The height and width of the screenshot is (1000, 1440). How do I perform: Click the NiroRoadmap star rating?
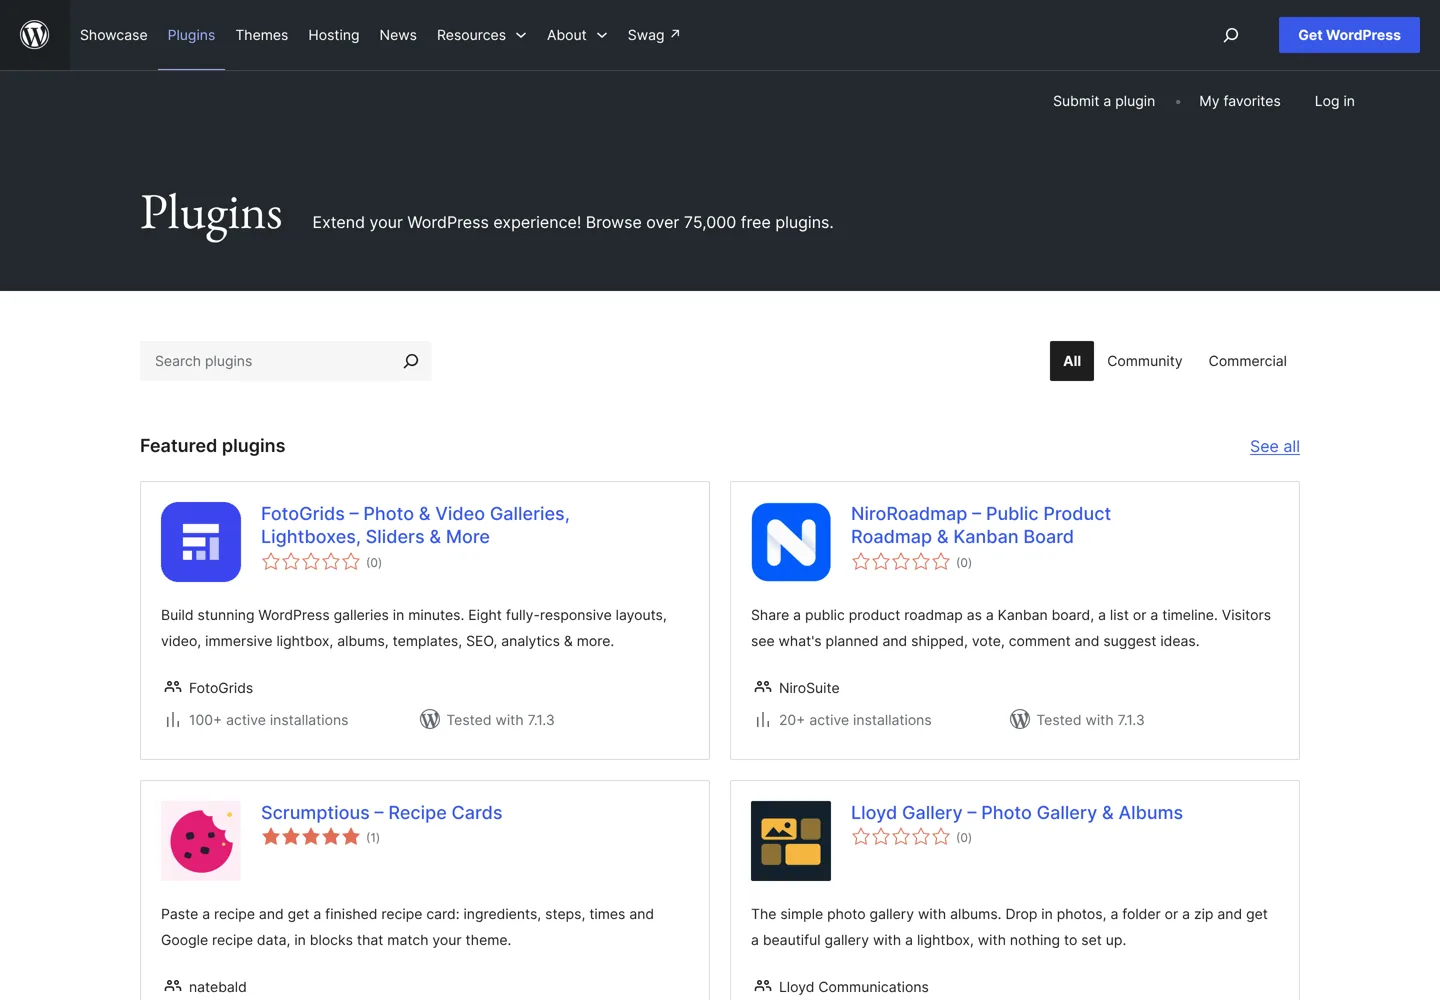pyautogui.click(x=901, y=562)
